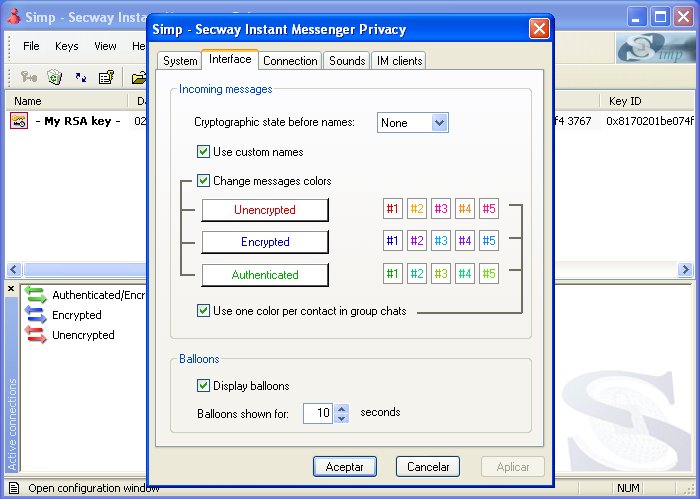Open the View menu in main window
Screen dimensions: 700x499
(105, 46)
